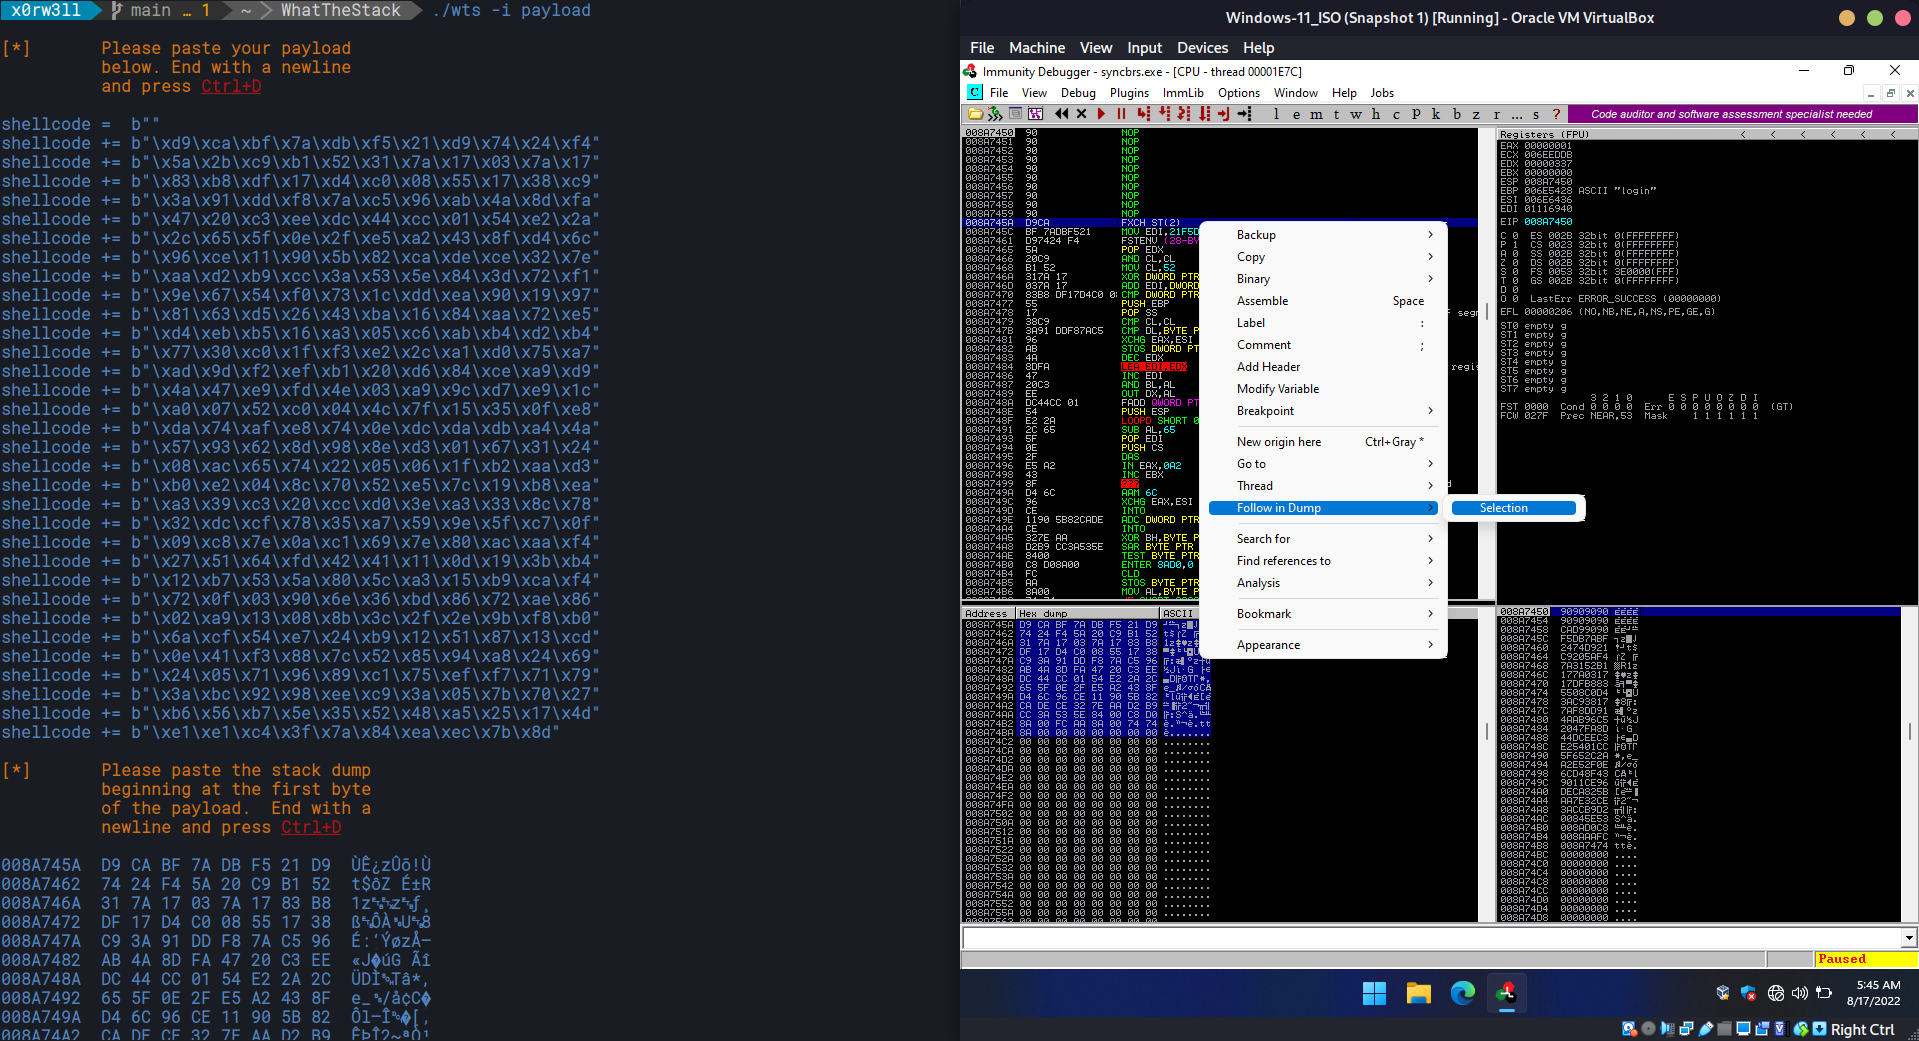The height and width of the screenshot is (1041, 1919).
Task: Click the Trace over toolbar icon
Action: pos(1204,114)
